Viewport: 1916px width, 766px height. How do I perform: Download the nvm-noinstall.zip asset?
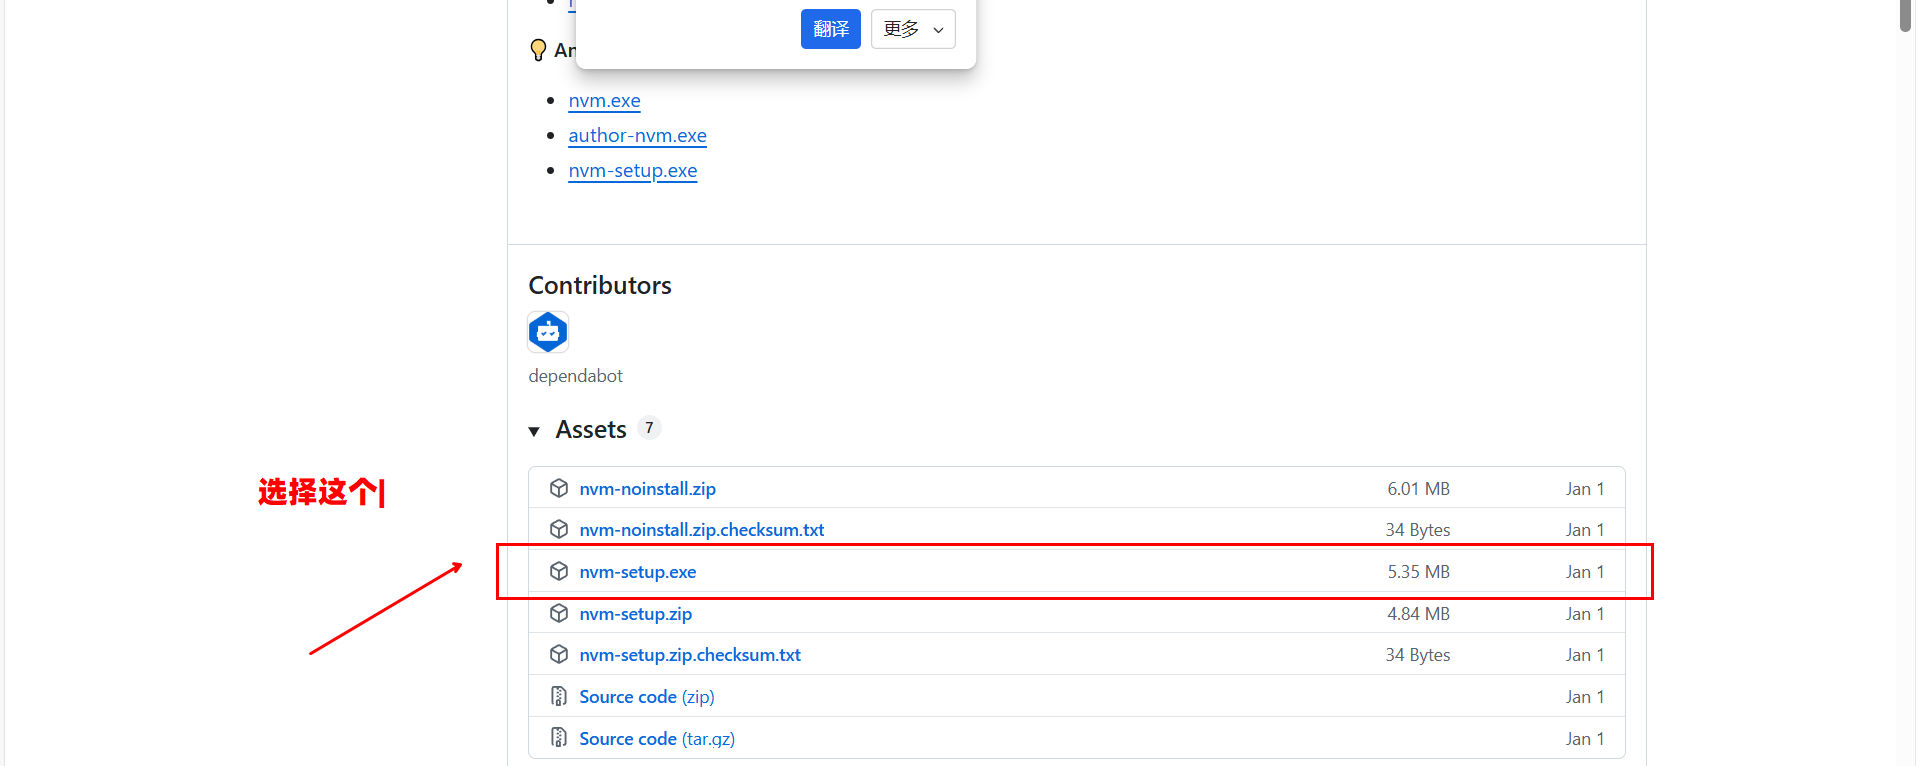coord(647,489)
